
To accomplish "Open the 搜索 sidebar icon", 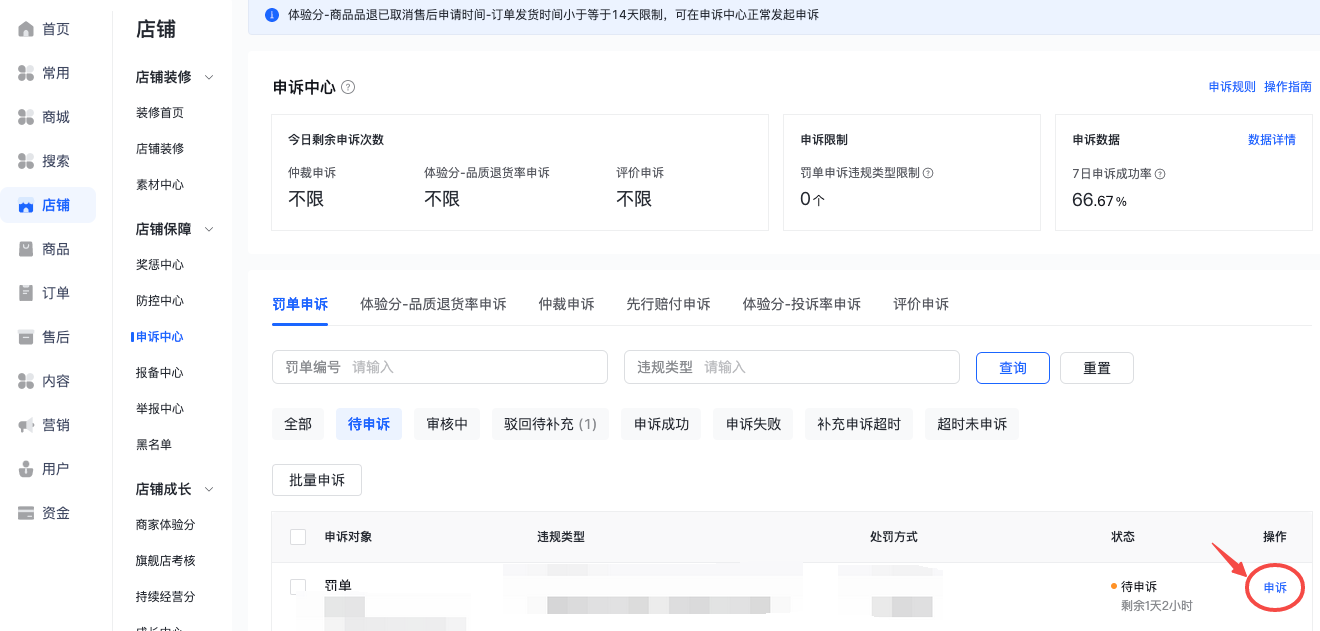I will point(26,161).
